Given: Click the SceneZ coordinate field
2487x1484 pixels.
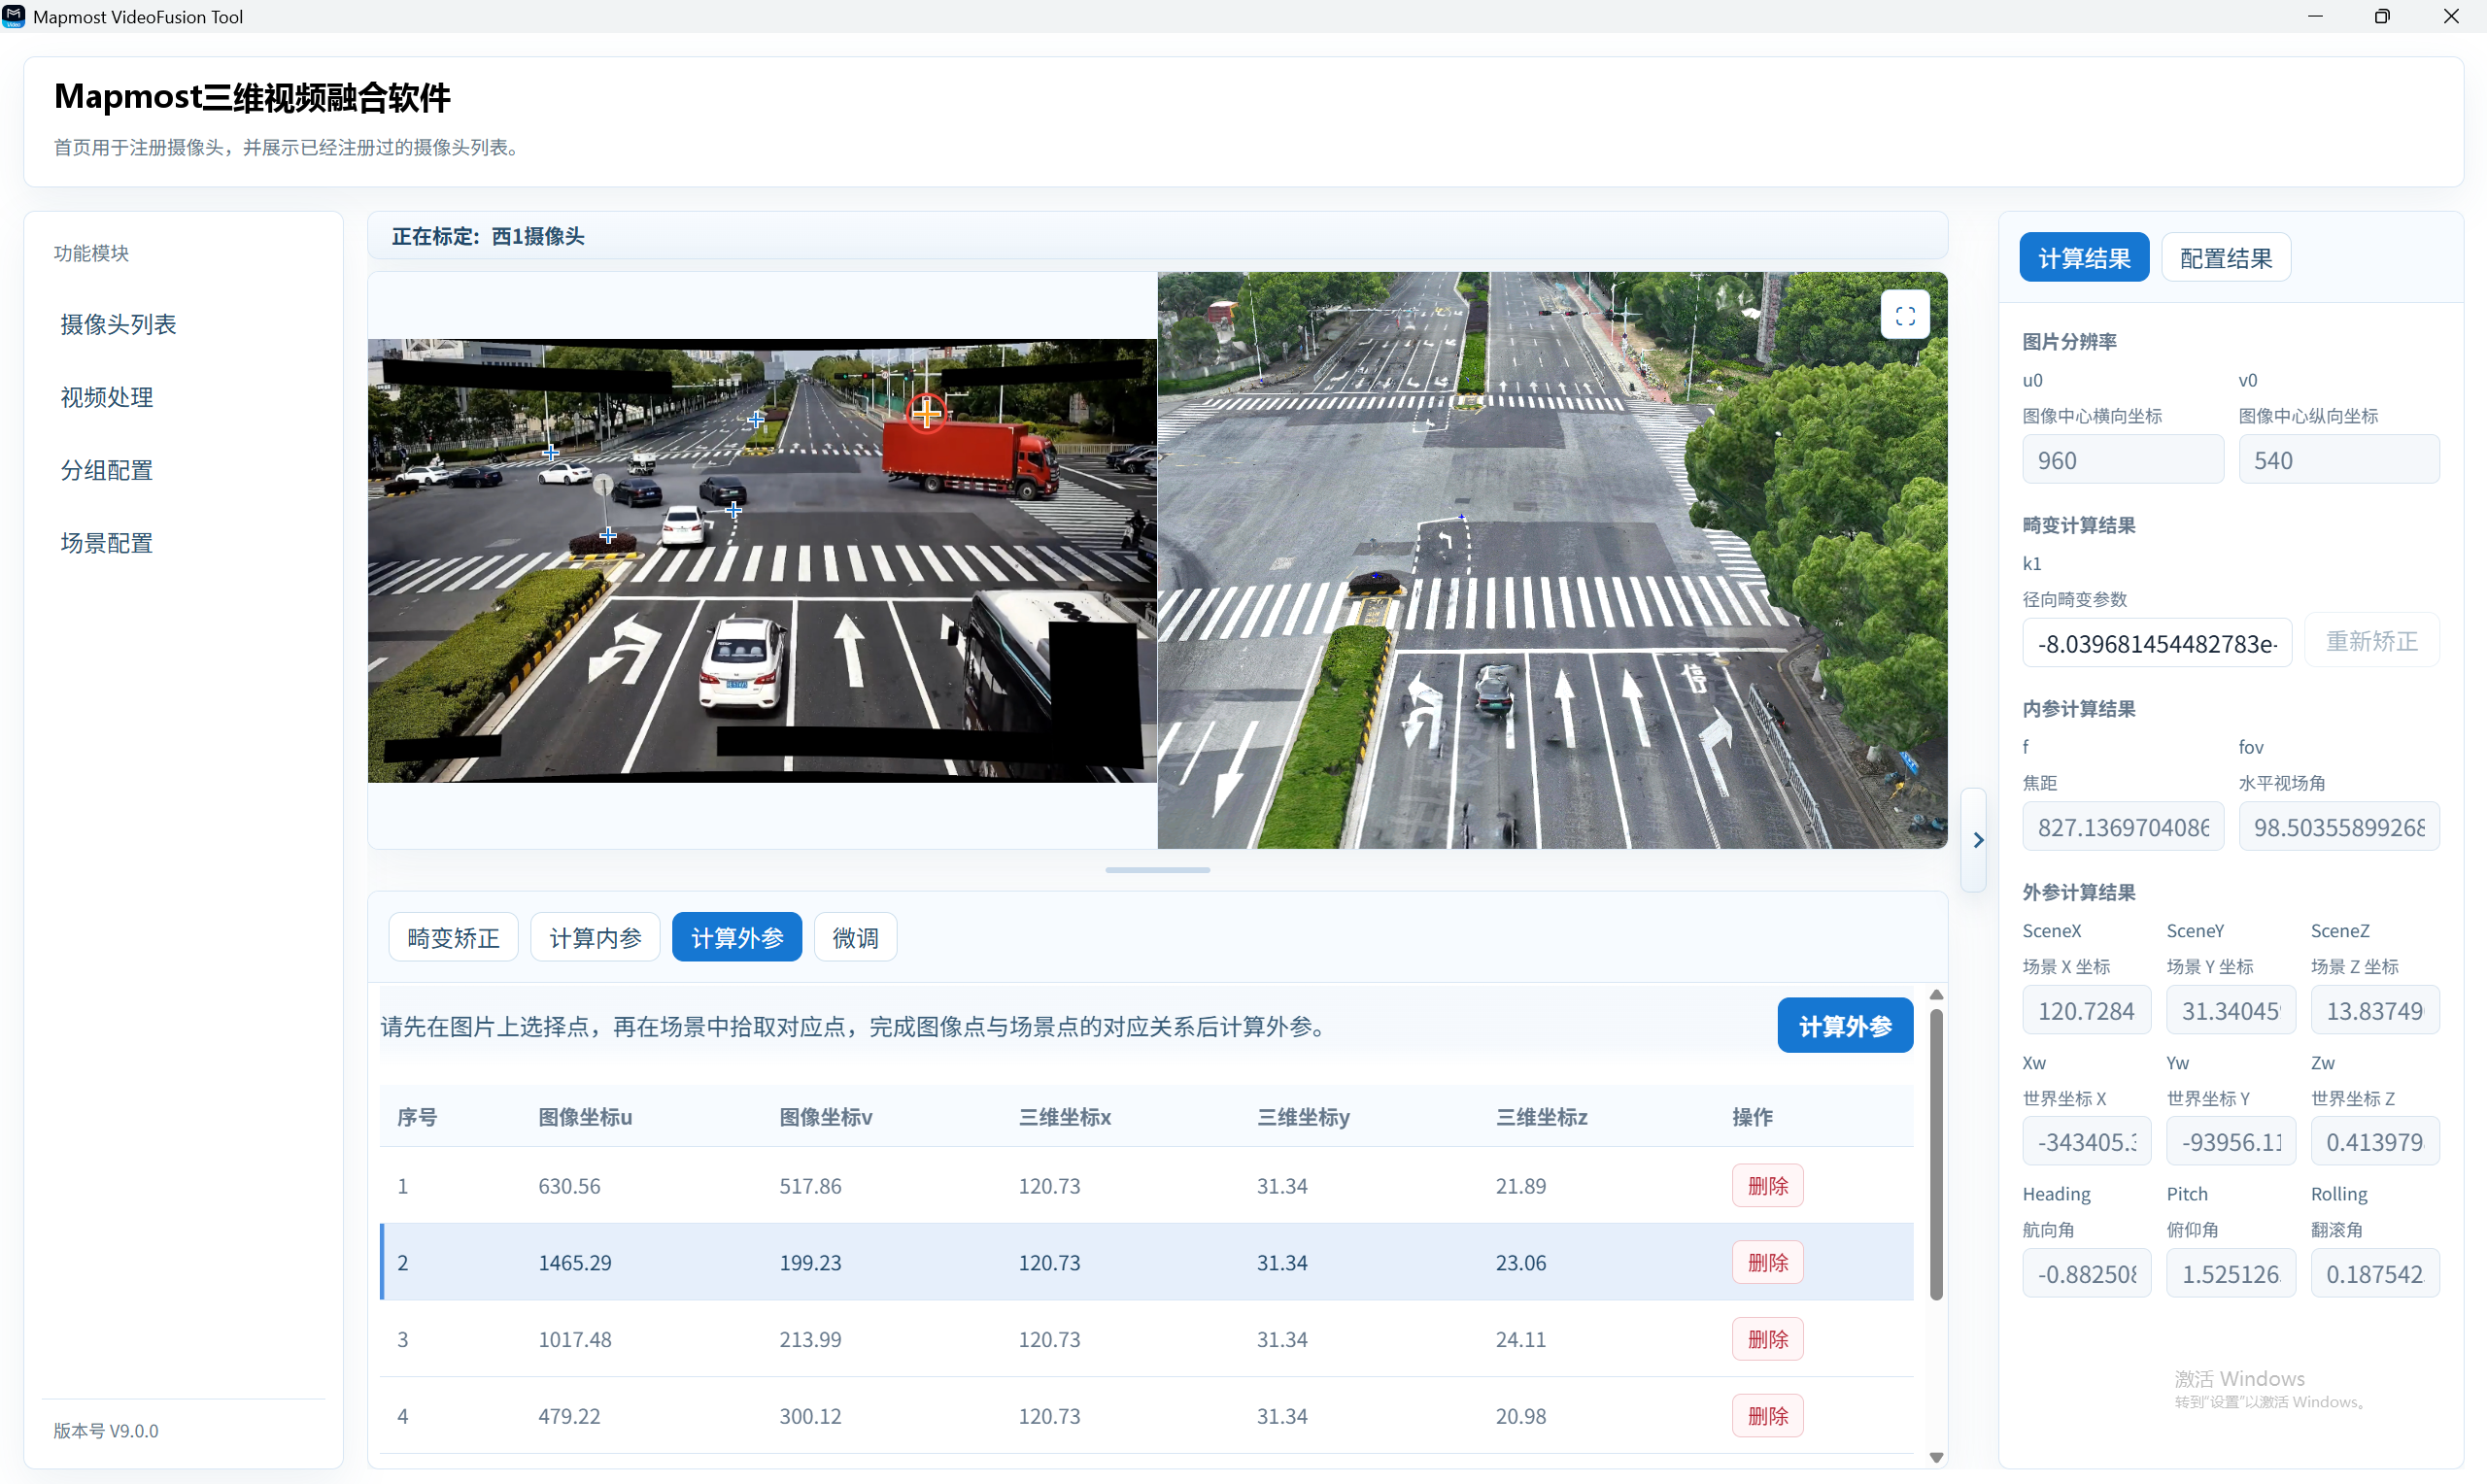Looking at the screenshot, I should click(x=2375, y=1010).
